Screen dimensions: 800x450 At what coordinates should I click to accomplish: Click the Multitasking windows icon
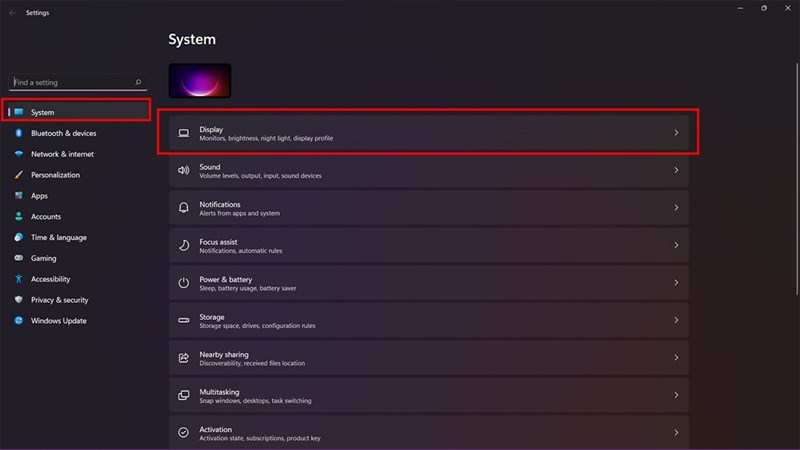pos(184,395)
